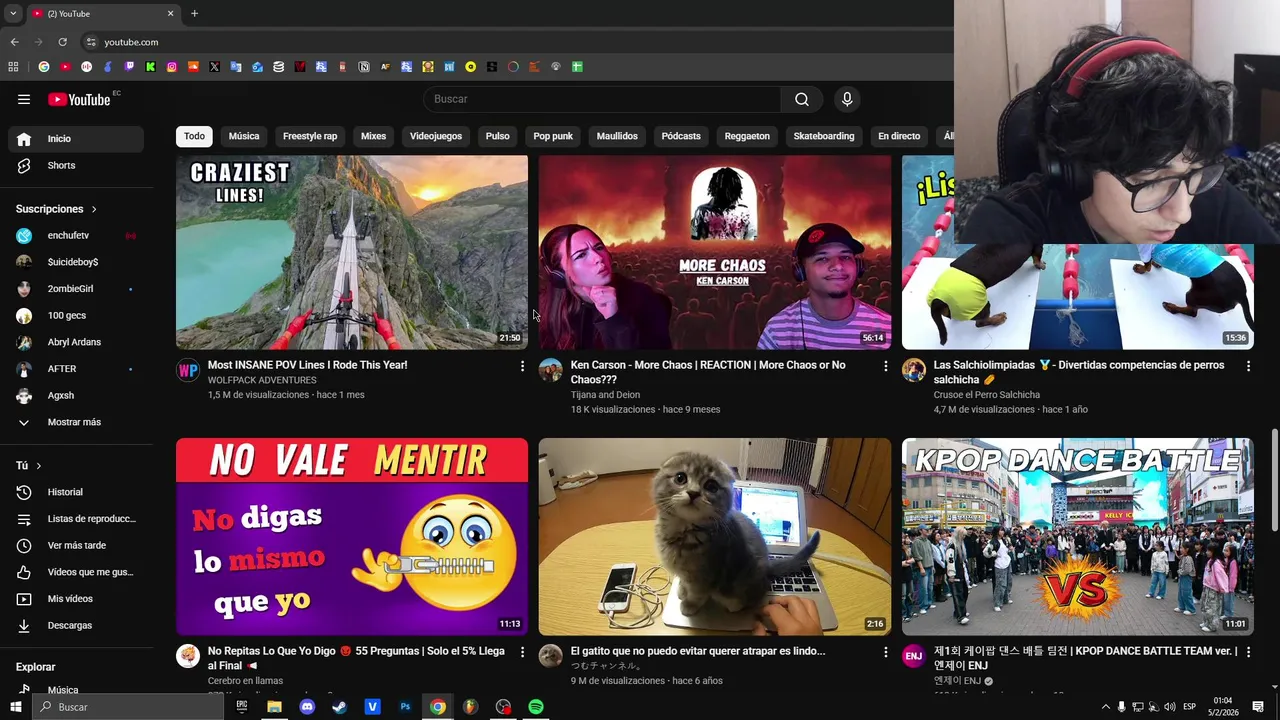Select the Freestyle rap filter chip

(310, 136)
